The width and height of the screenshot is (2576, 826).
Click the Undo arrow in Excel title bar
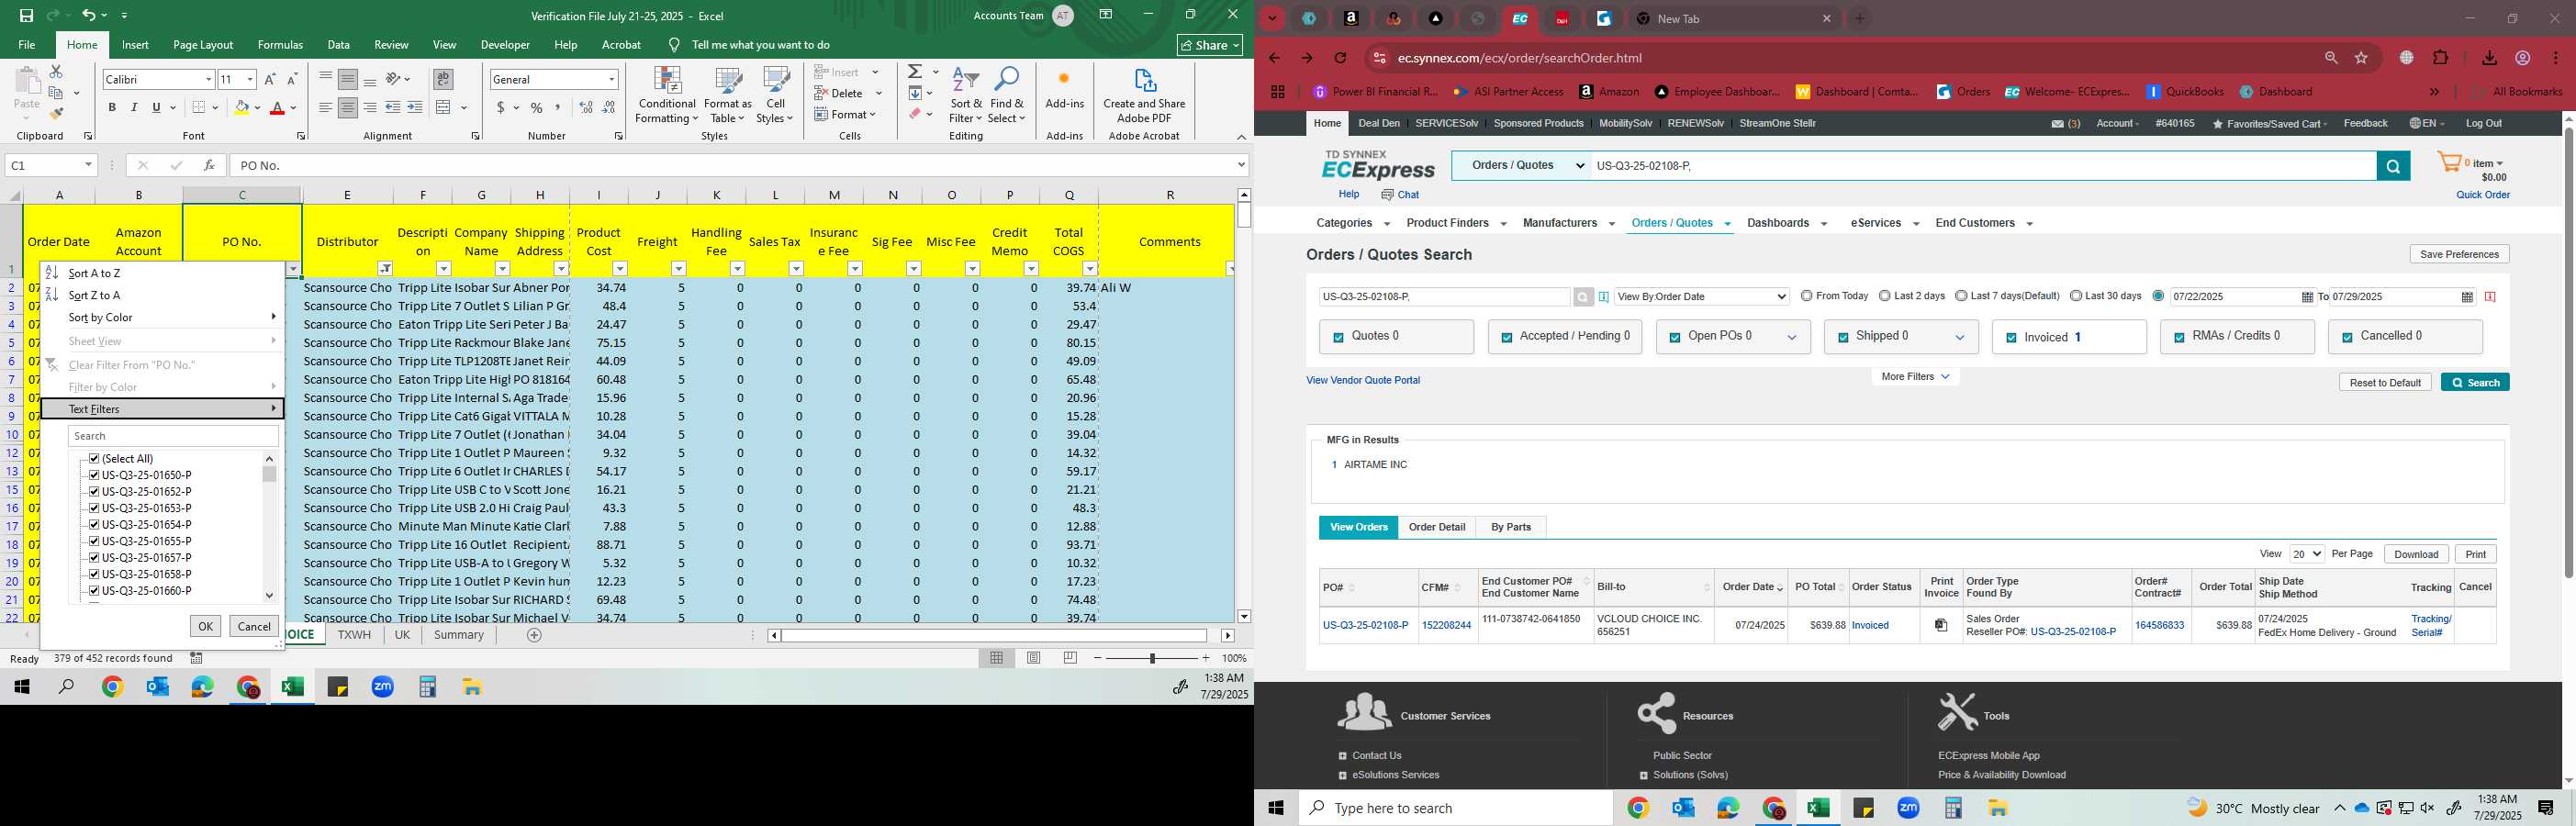click(x=89, y=16)
